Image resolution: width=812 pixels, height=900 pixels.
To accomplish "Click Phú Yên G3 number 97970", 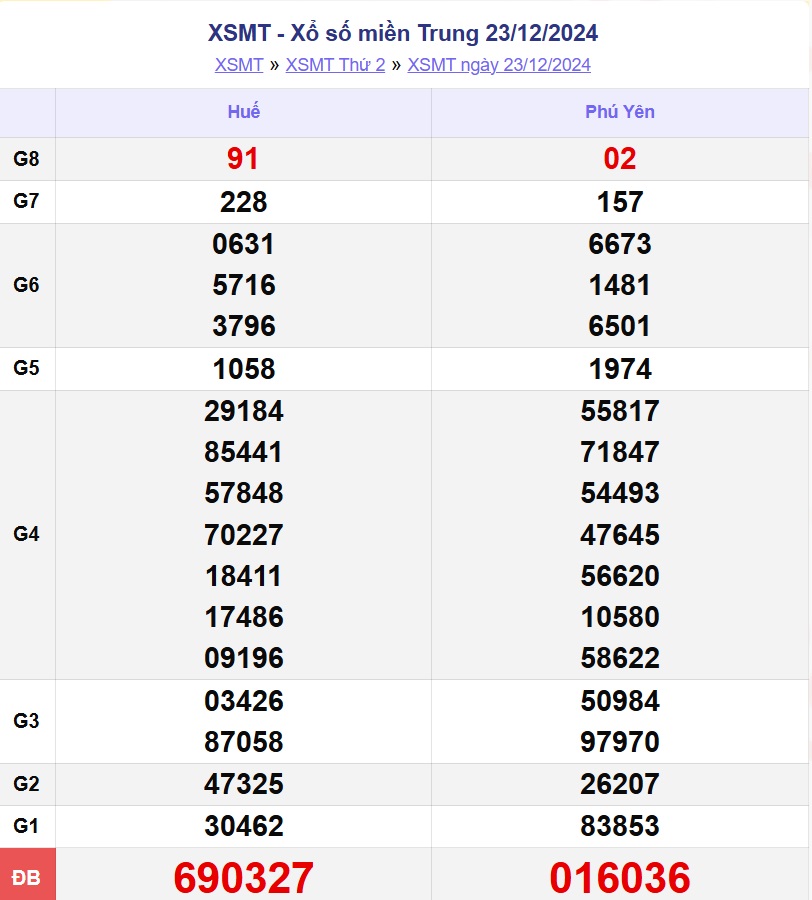I will (620, 742).
